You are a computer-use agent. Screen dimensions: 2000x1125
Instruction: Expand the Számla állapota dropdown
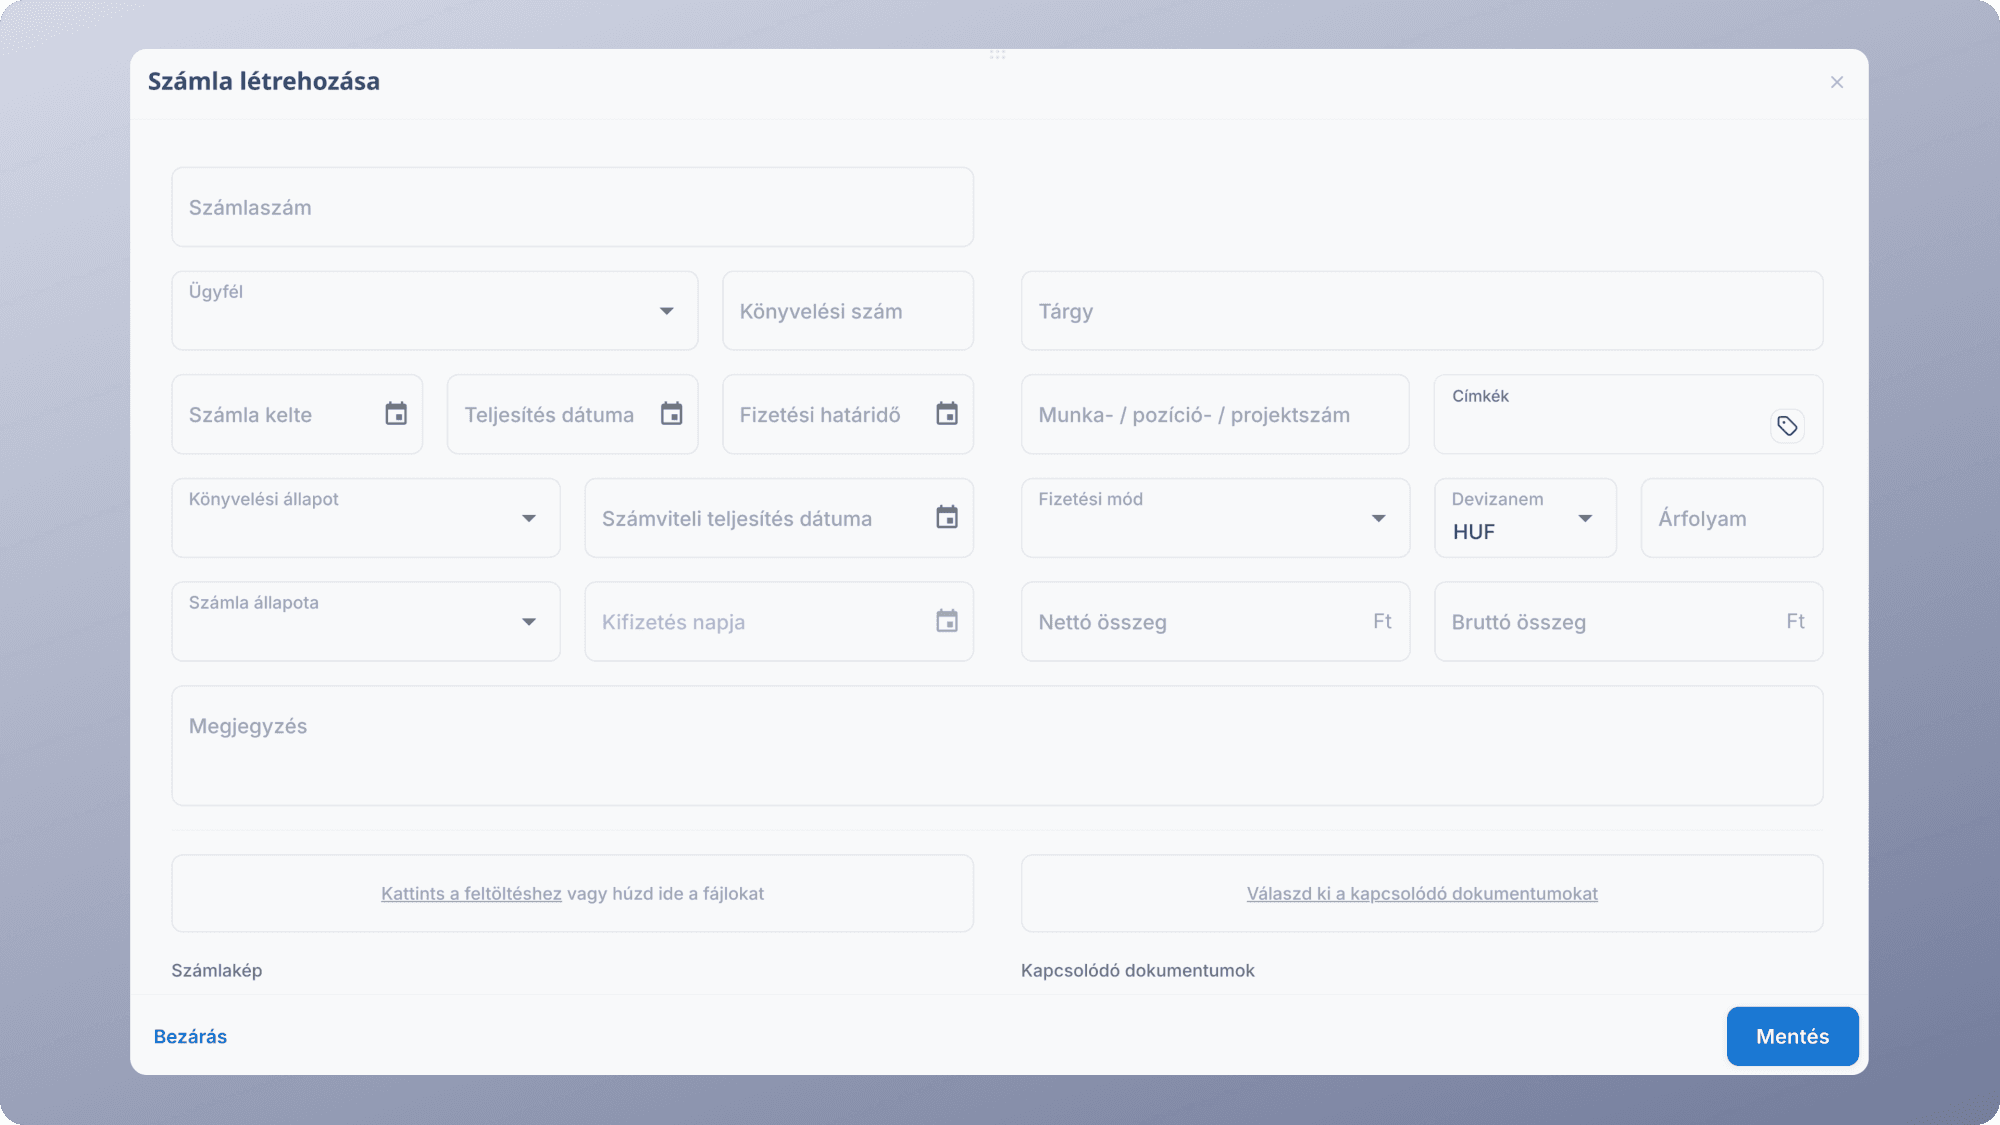[x=529, y=622]
